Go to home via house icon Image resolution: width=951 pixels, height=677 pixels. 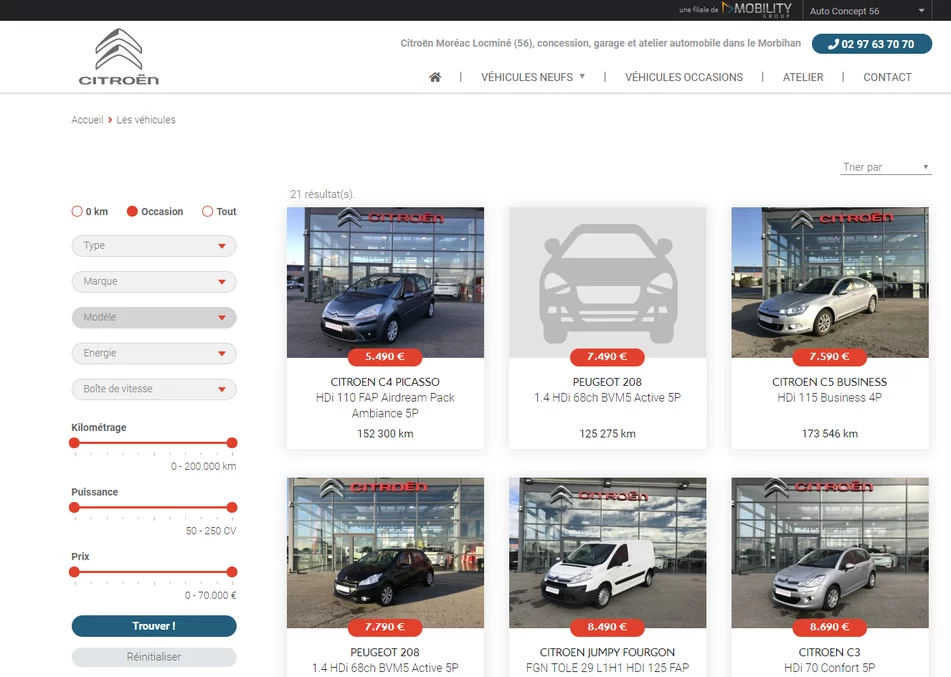435,77
